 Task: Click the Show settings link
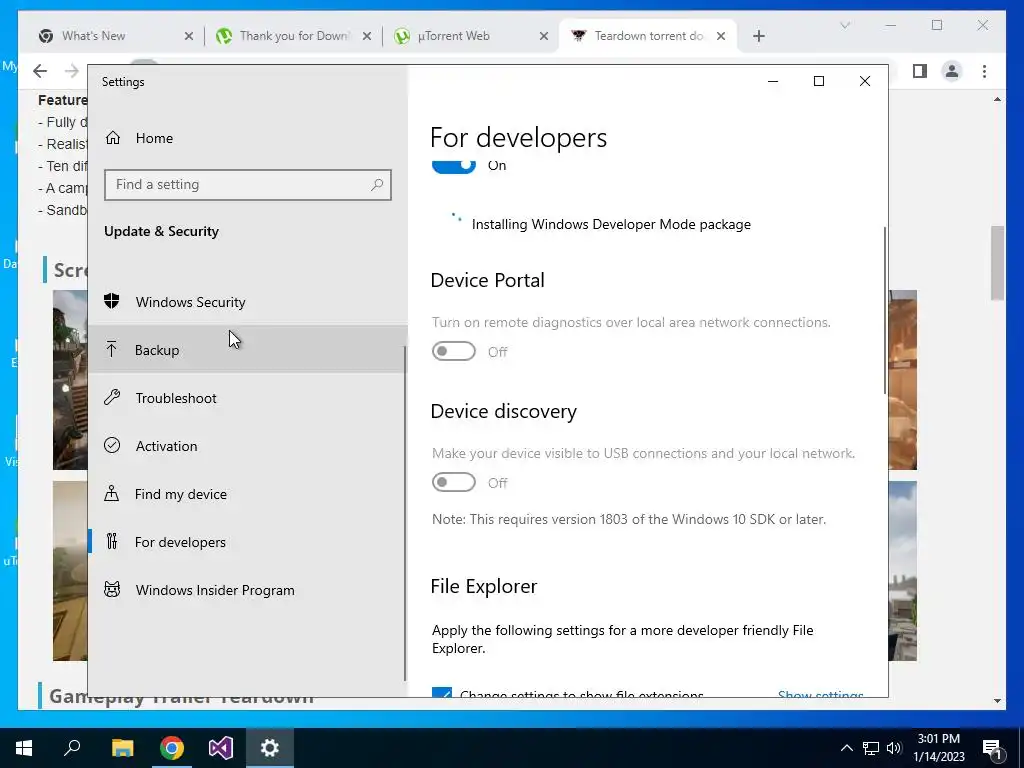(x=820, y=694)
